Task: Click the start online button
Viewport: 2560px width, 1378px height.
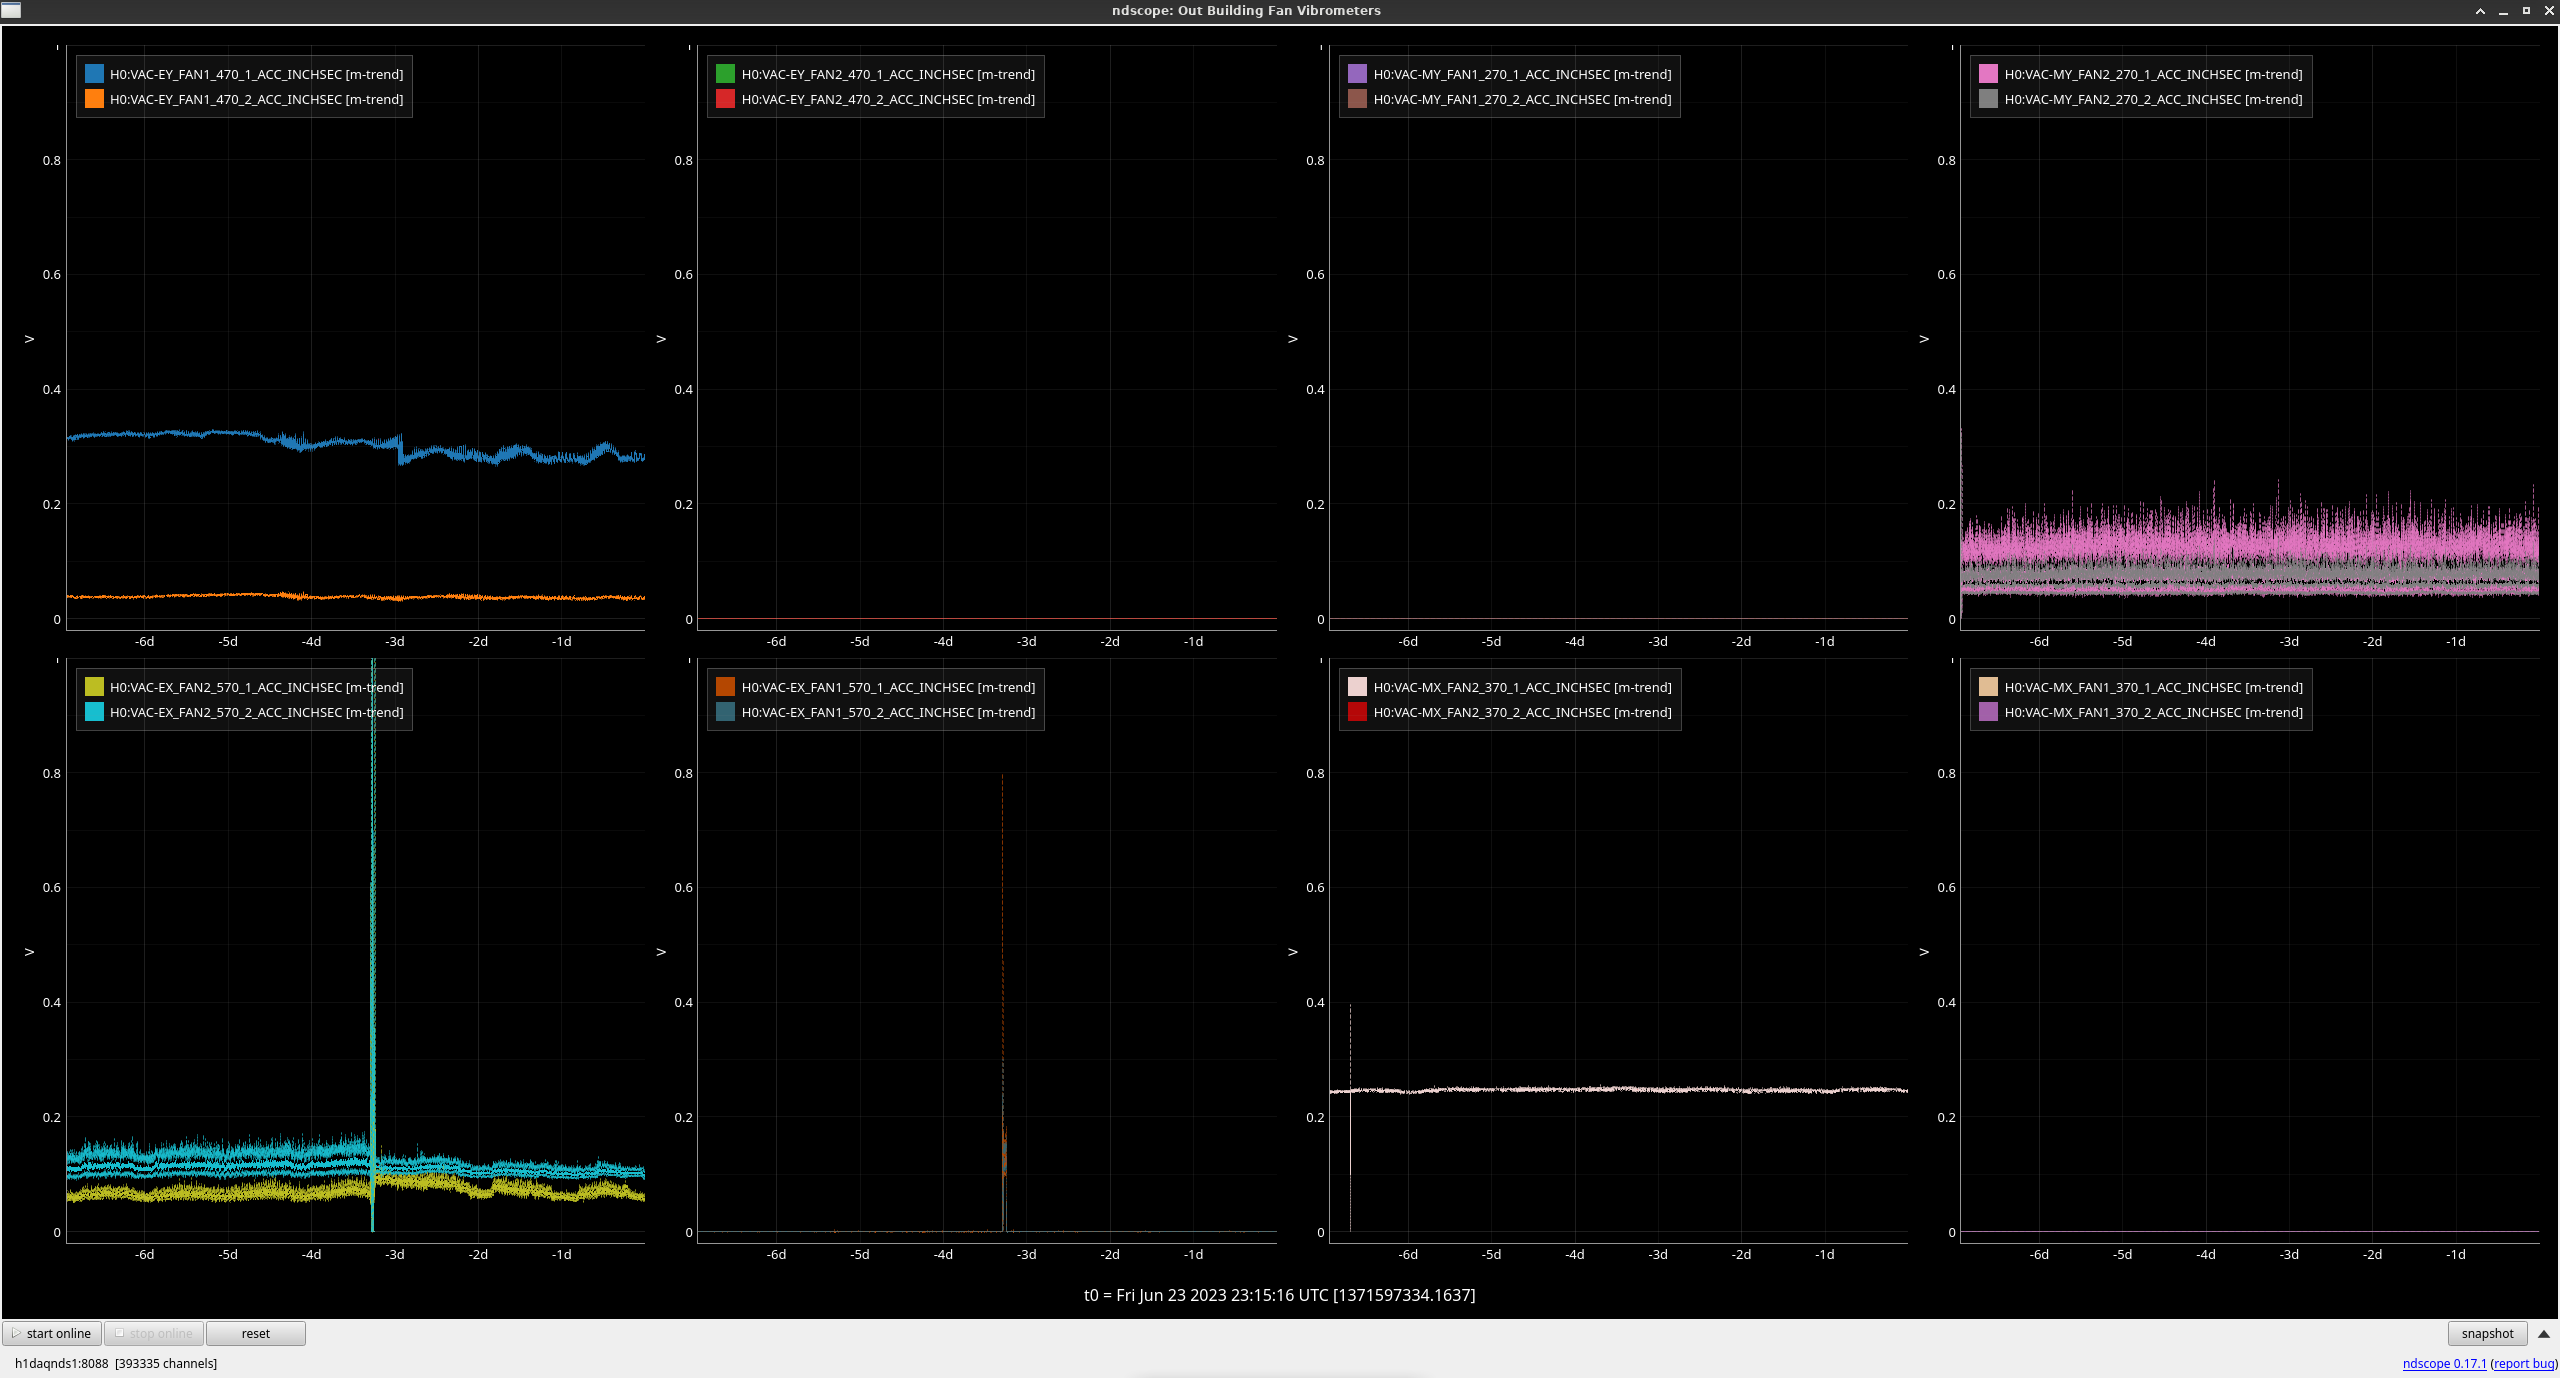Action: (52, 1334)
